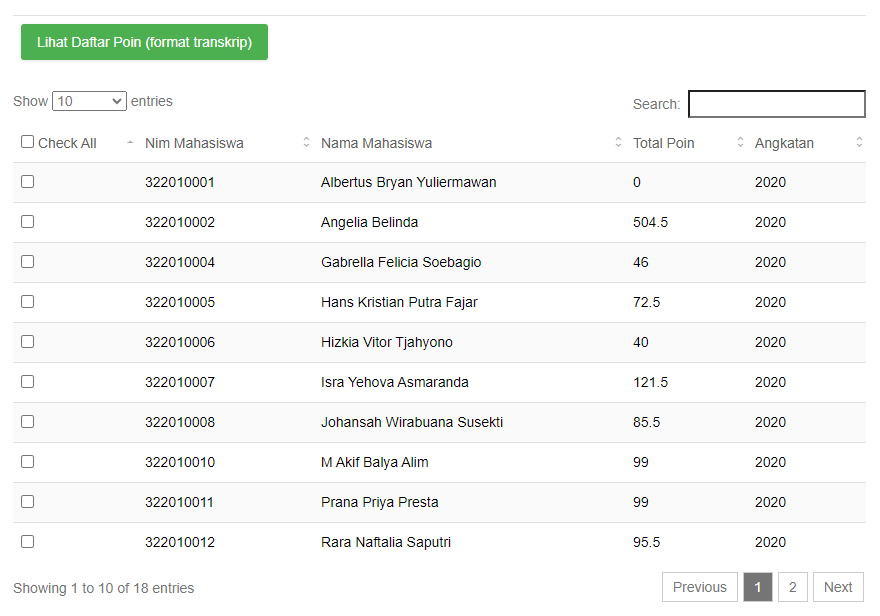Click the sort arrows for Total Poin column
This screenshot has height=616, width=880.
point(740,142)
